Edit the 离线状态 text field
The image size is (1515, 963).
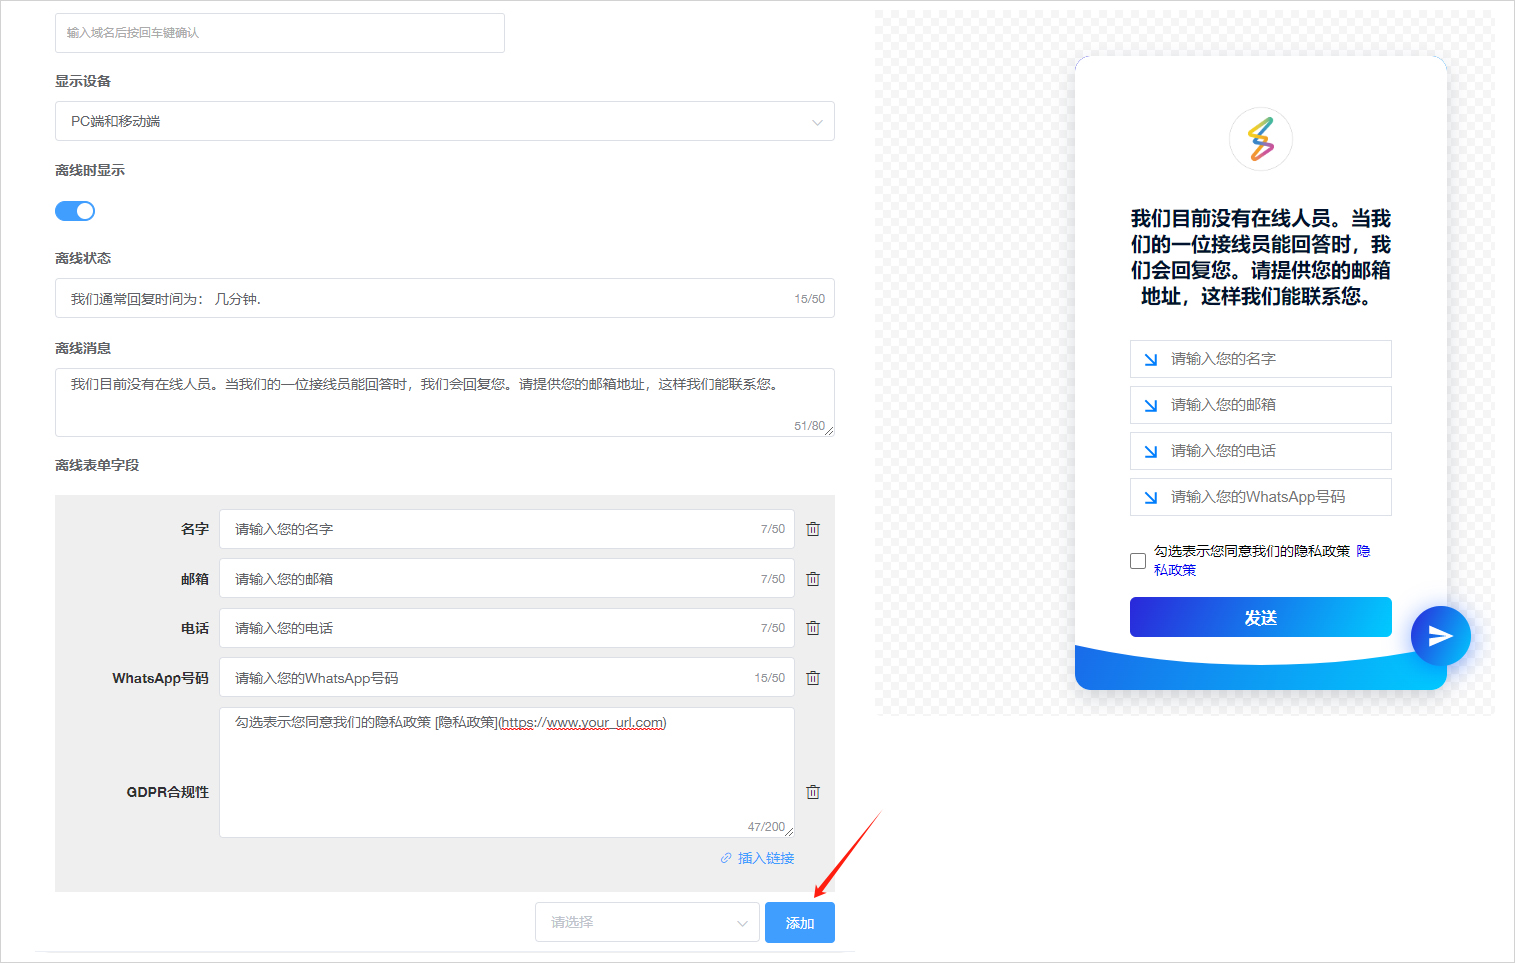click(445, 298)
